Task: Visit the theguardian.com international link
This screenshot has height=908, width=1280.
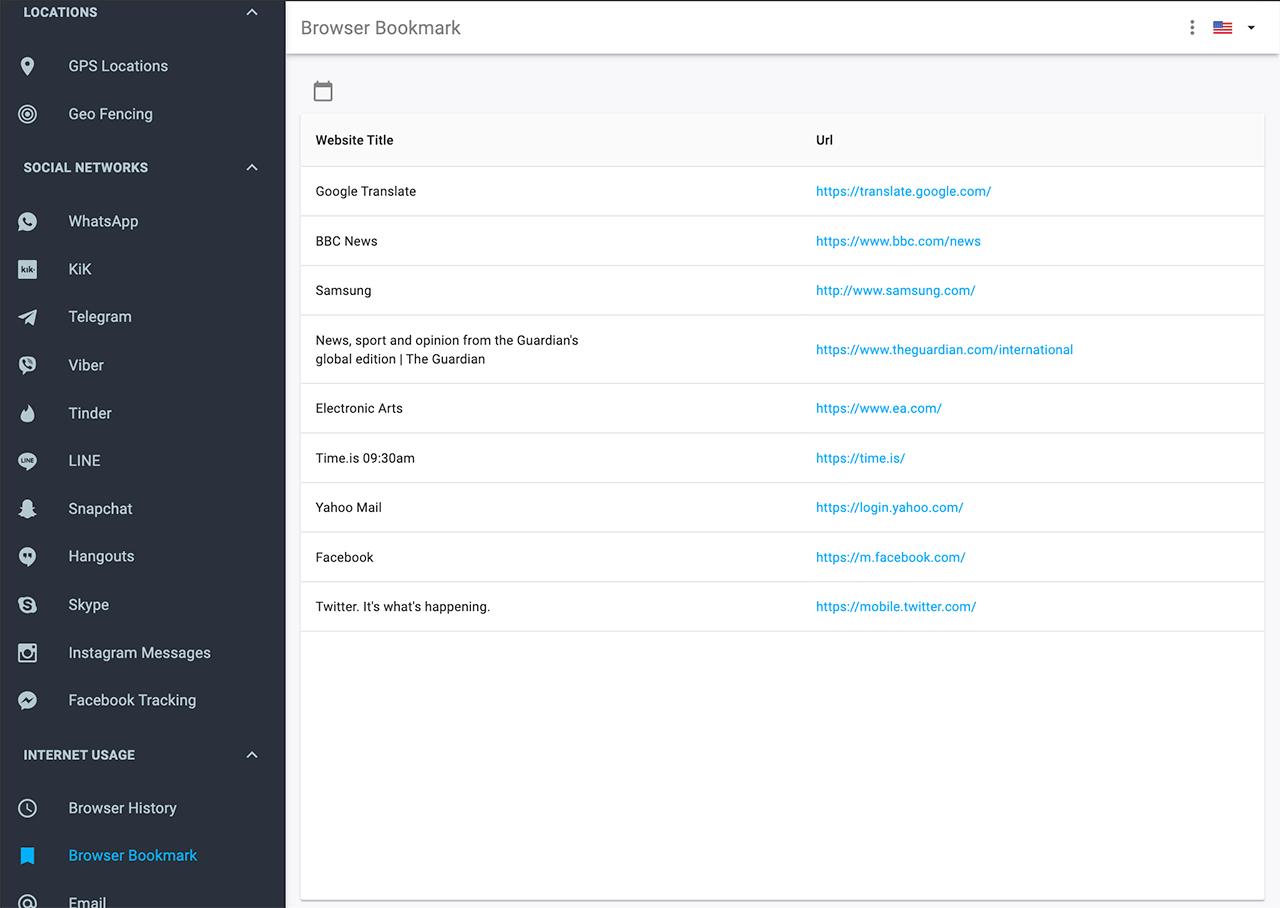Action: coord(944,350)
